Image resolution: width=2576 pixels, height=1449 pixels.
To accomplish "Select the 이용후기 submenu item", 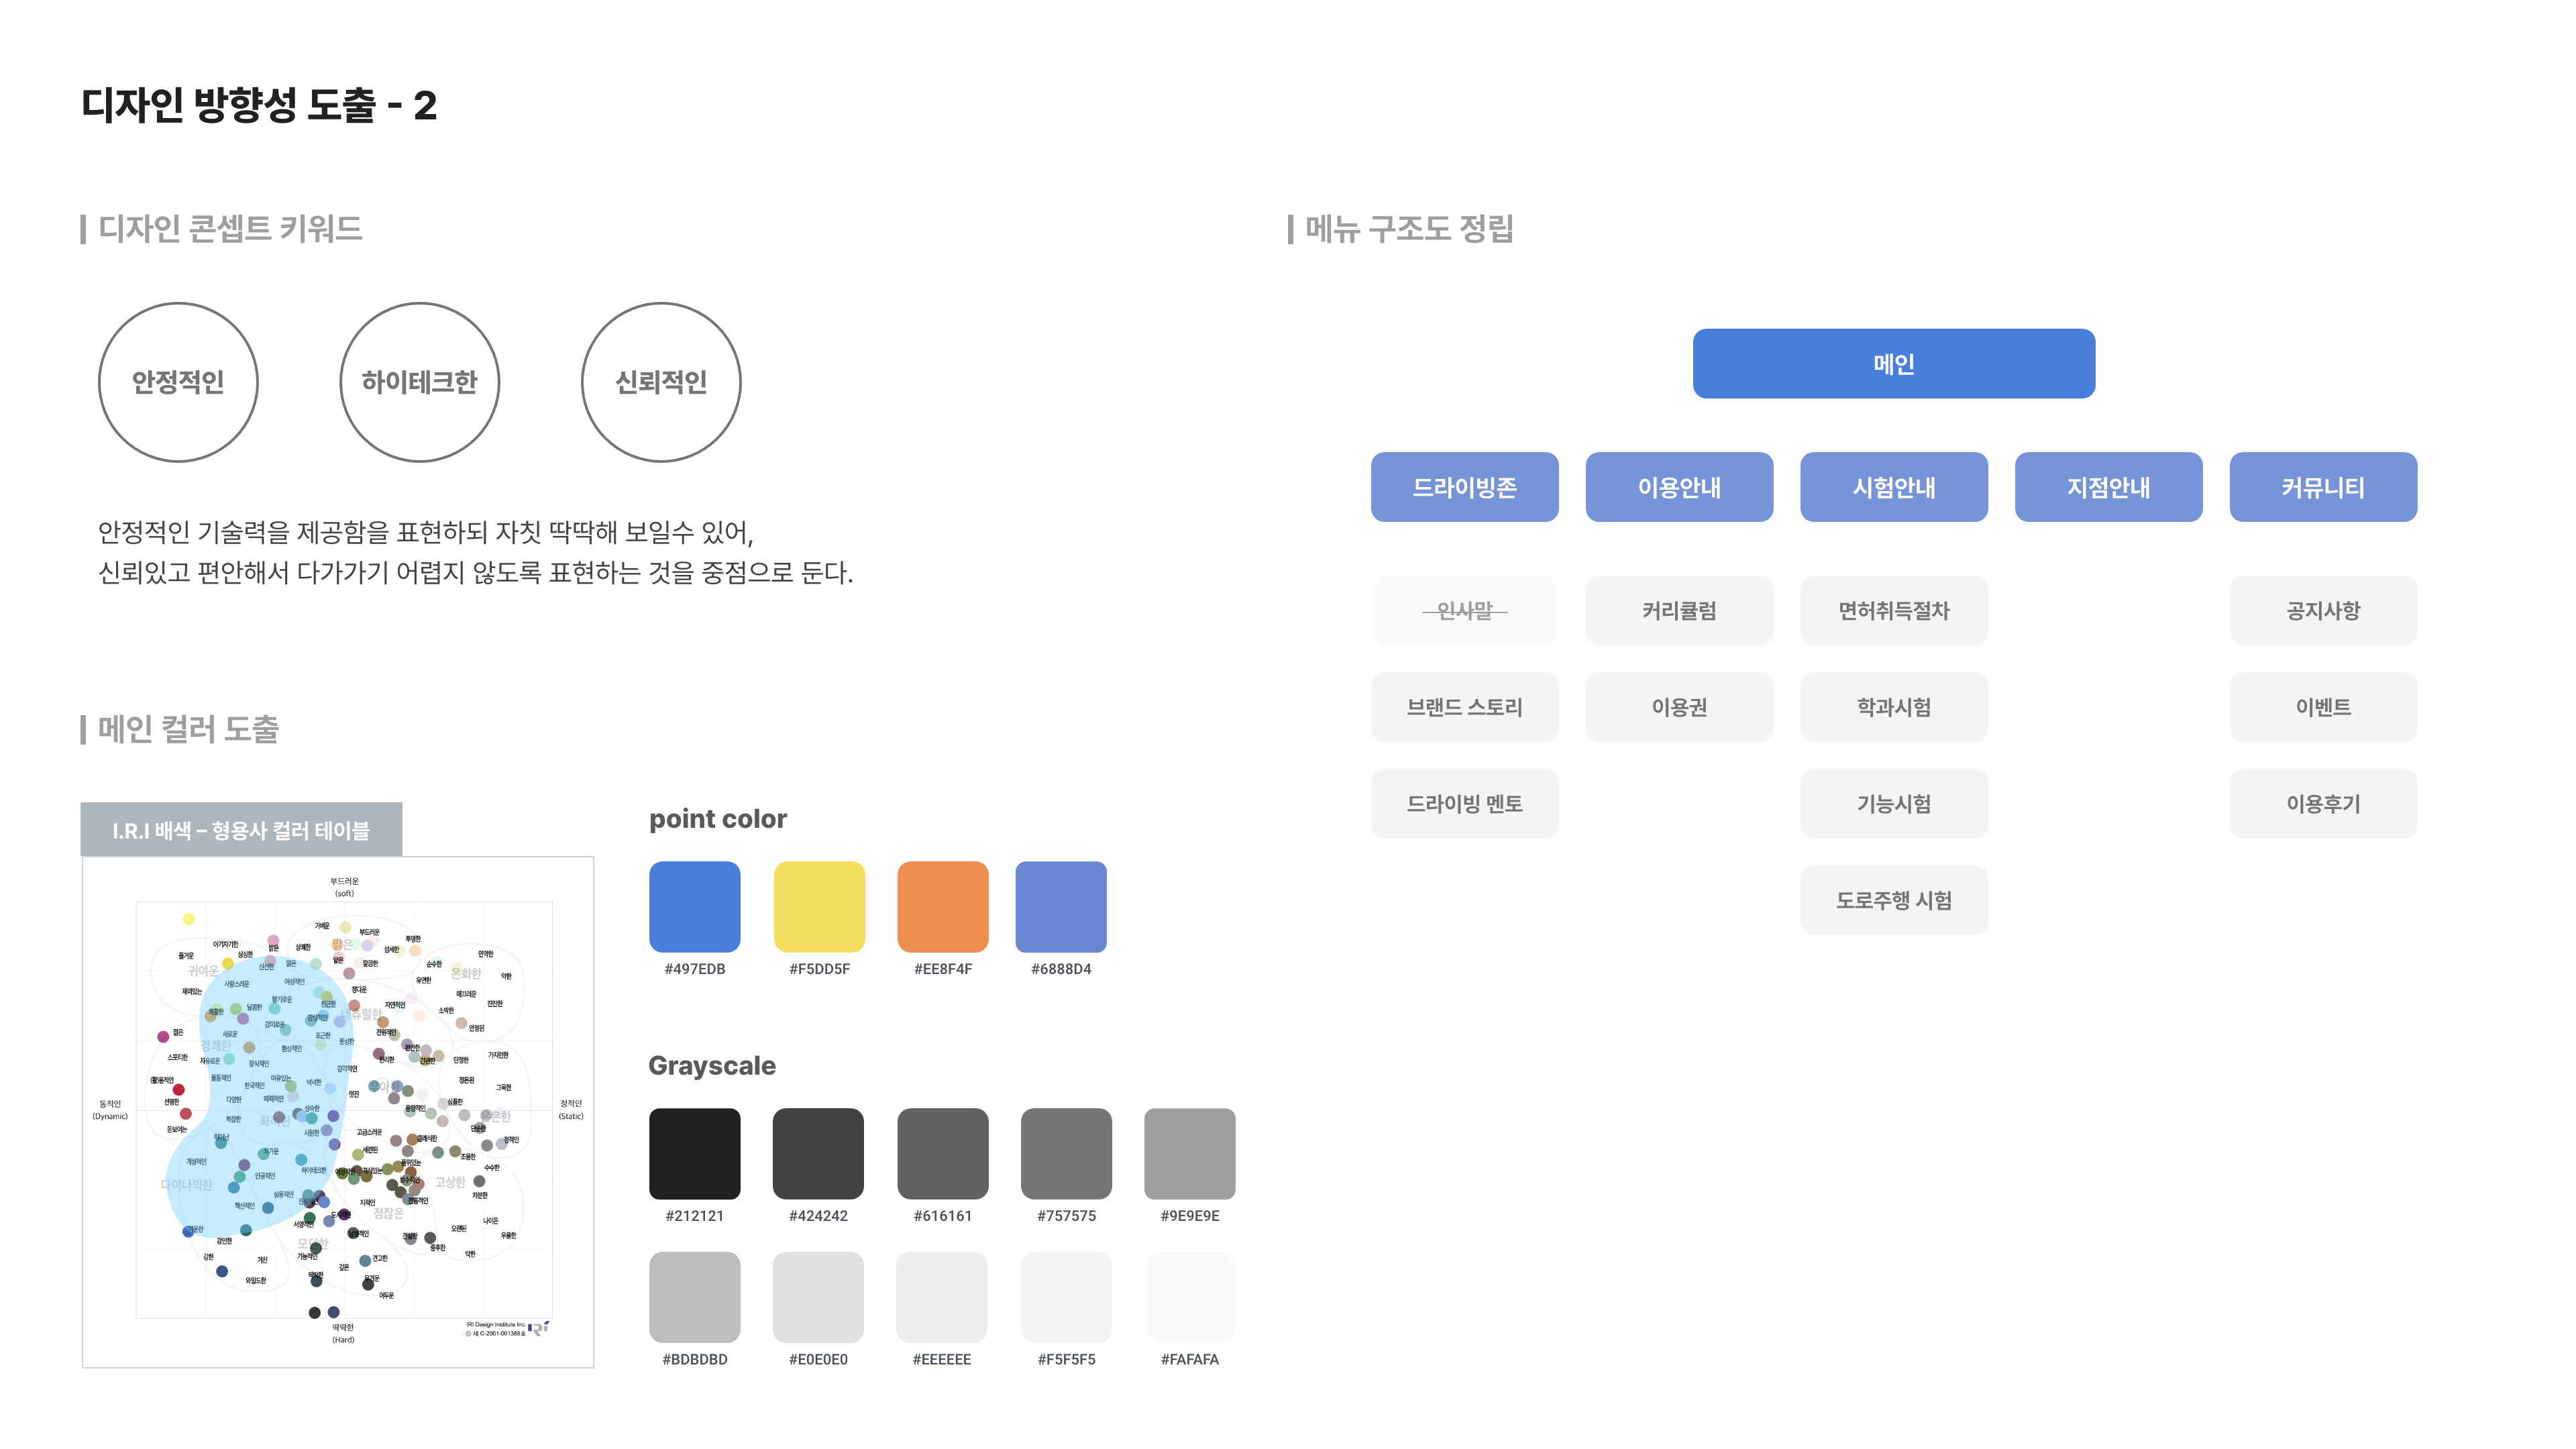I will [x=2323, y=803].
